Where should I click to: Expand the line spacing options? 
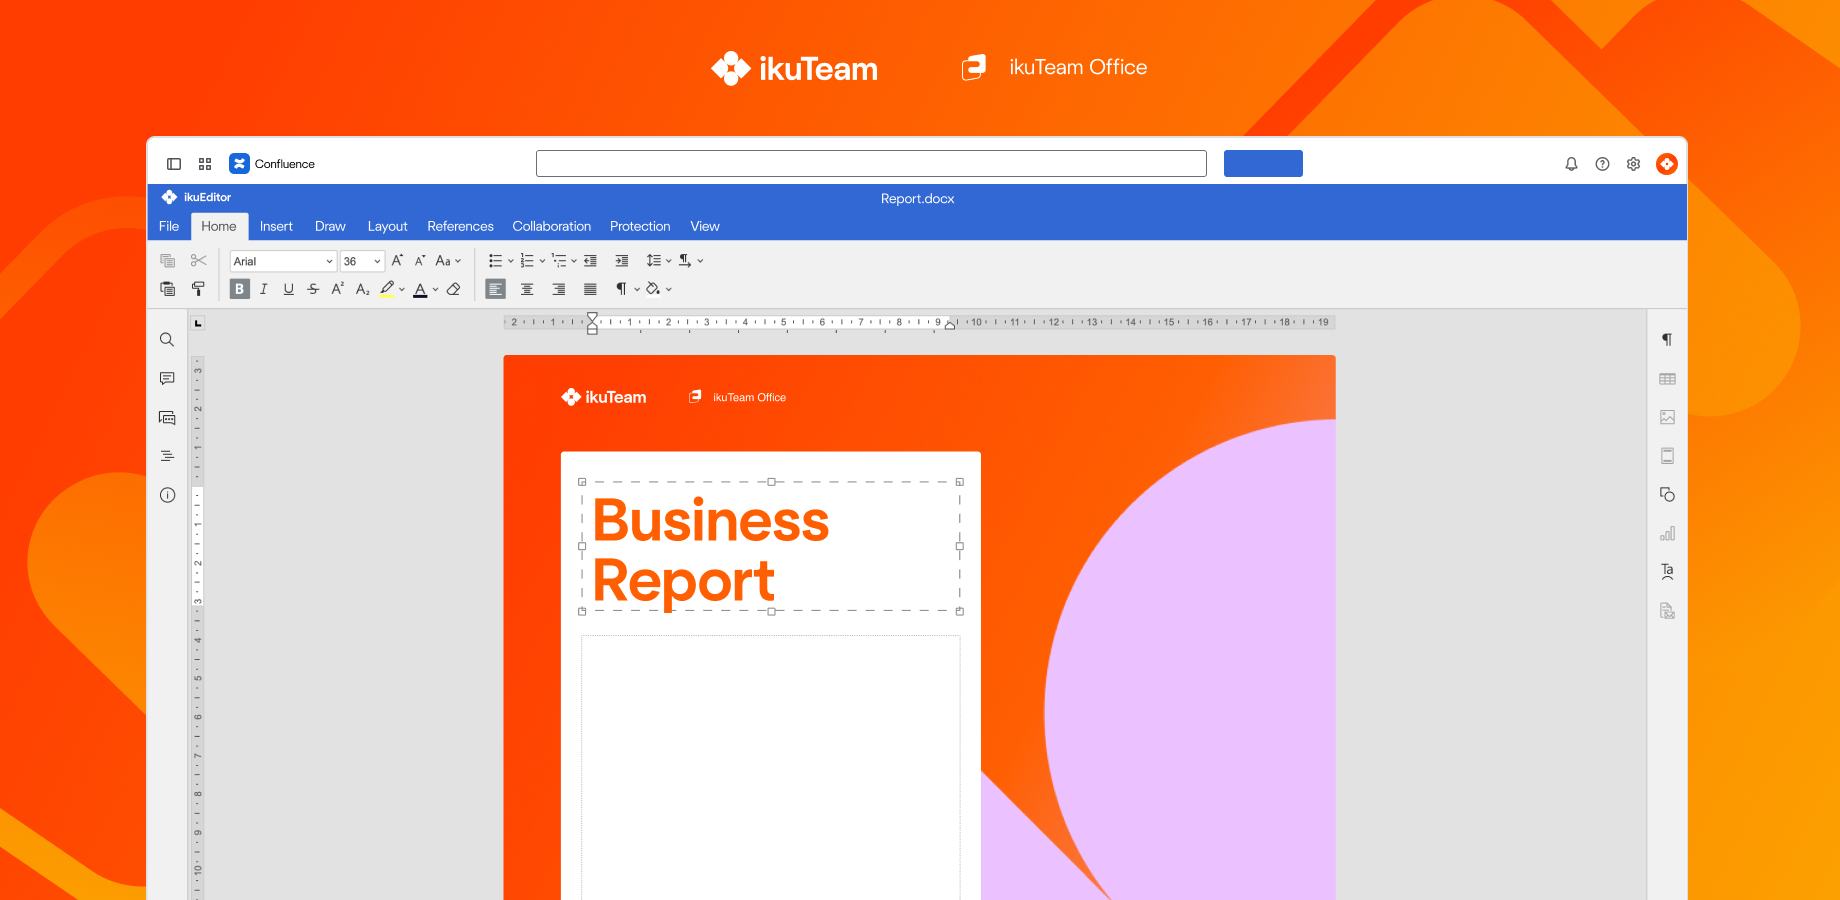coord(670,260)
